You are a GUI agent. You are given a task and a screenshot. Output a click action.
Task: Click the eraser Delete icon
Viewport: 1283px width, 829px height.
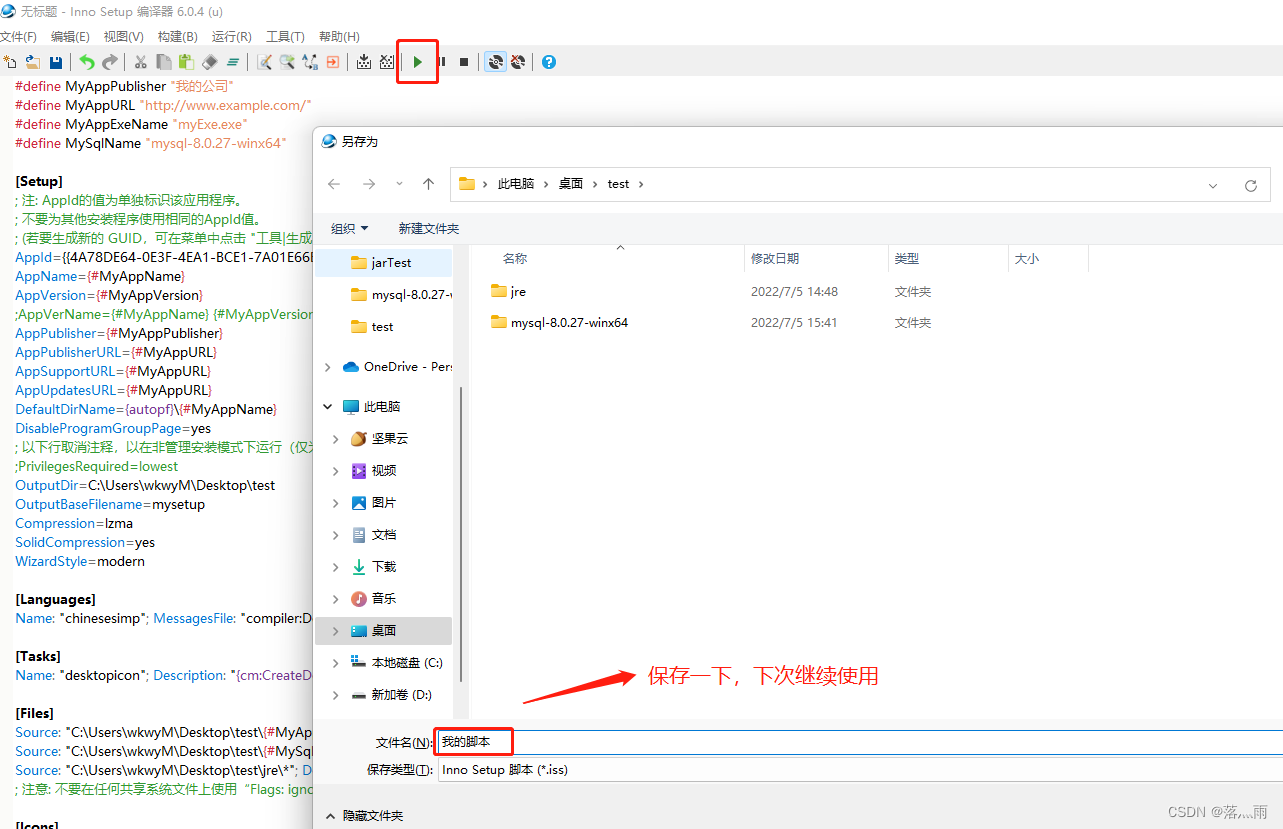(x=209, y=62)
